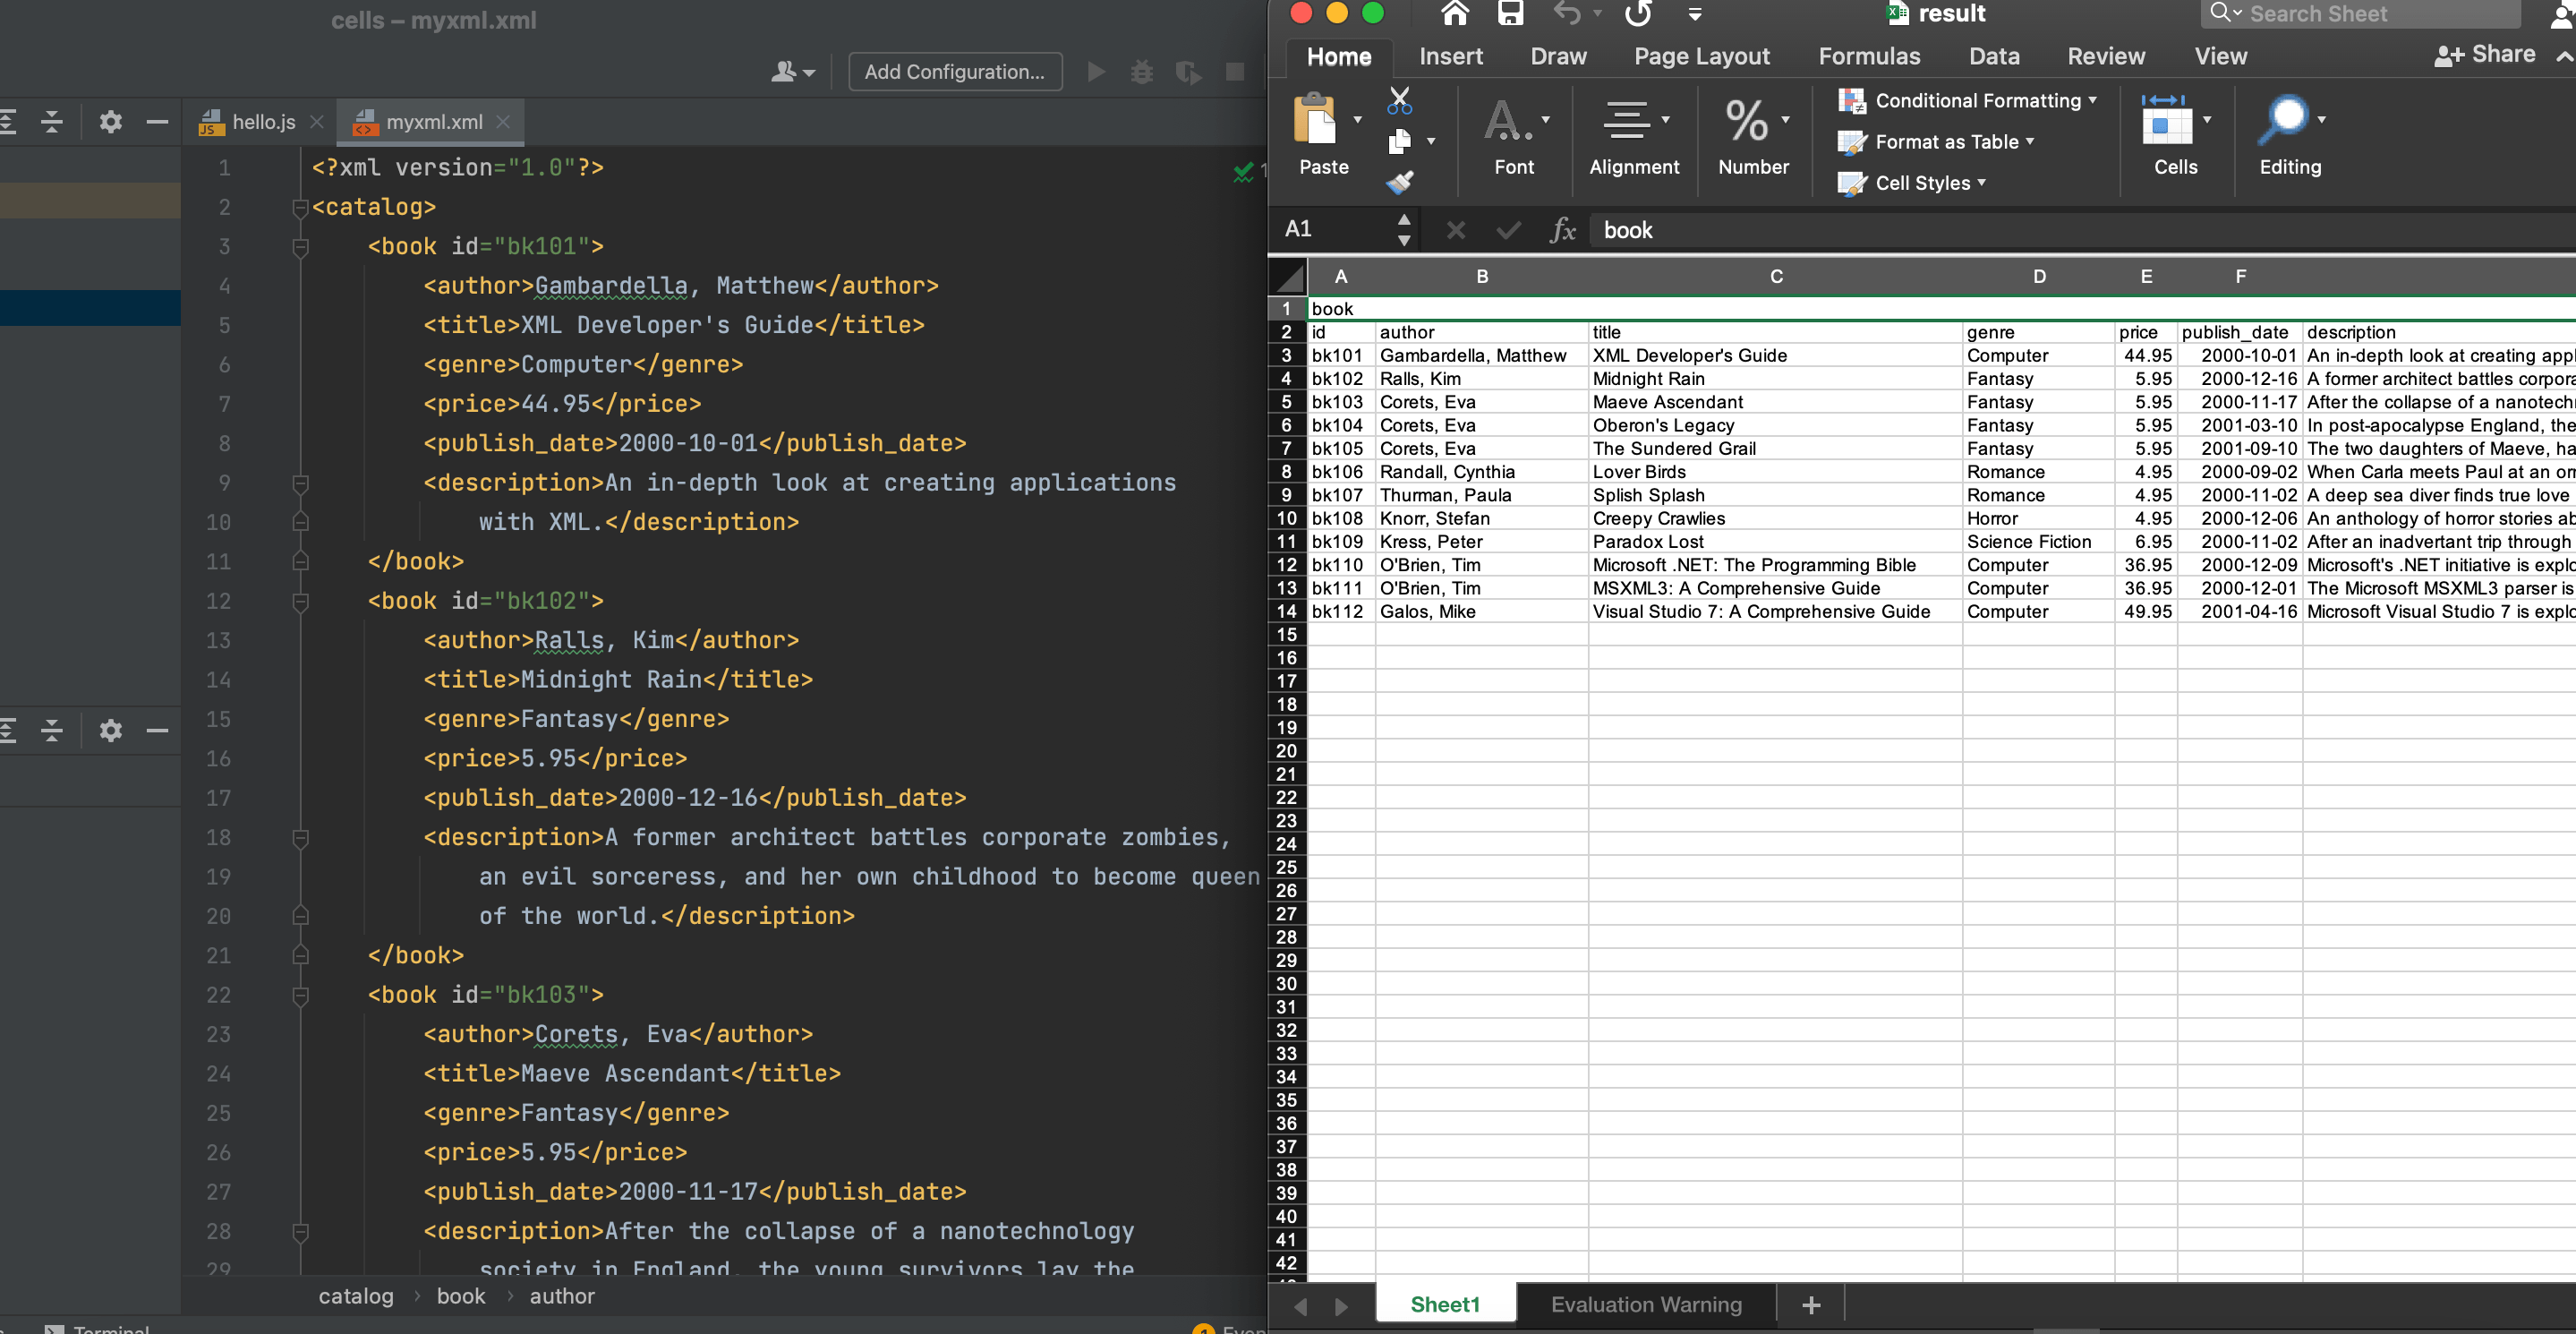
Task: Redo the last action in the spreadsheet
Action: (x=1638, y=14)
